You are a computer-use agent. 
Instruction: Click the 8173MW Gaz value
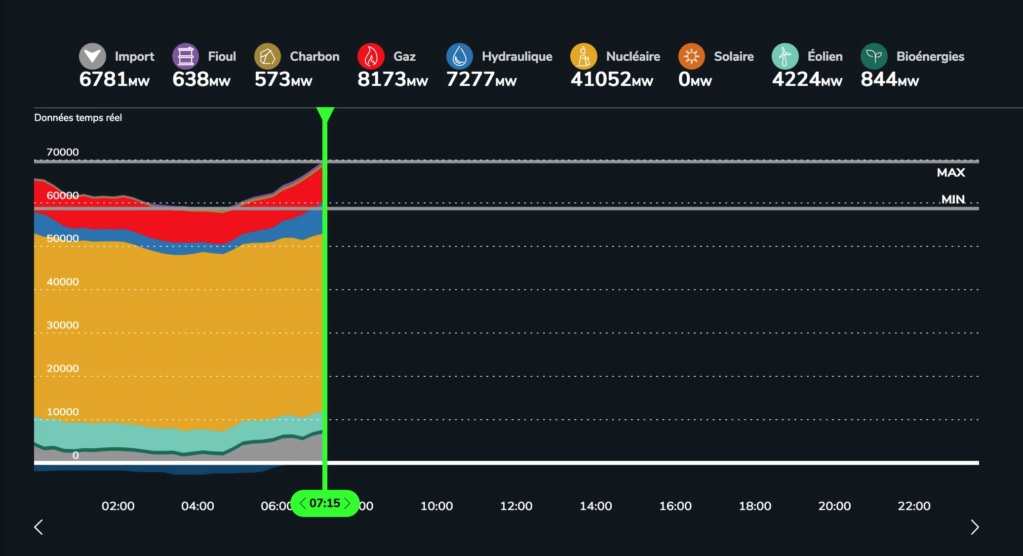[x=392, y=80]
